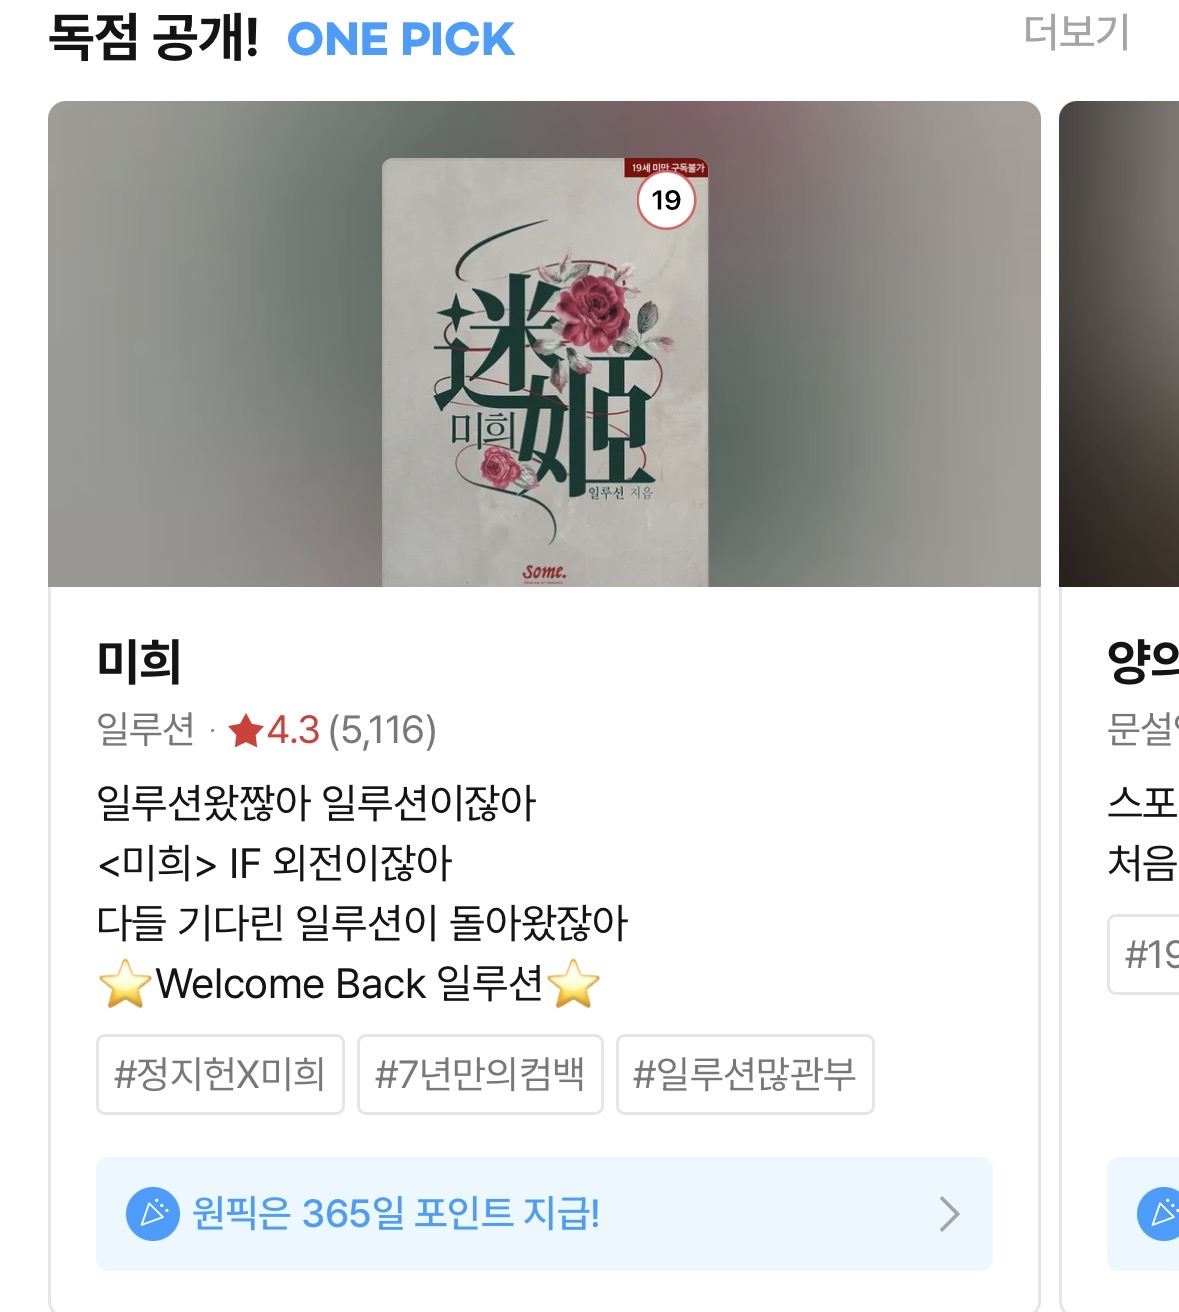Tap the 독점 공개! heading
Screen dimensions: 1179x1312
click(154, 38)
